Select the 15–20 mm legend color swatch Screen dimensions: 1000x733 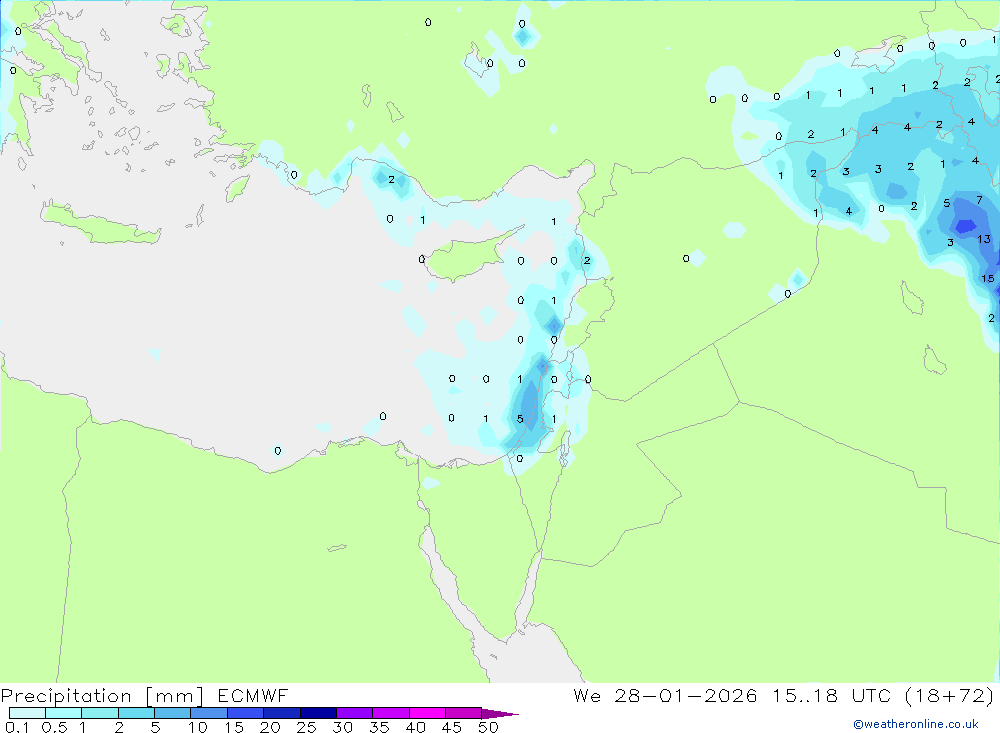[x=245, y=713]
